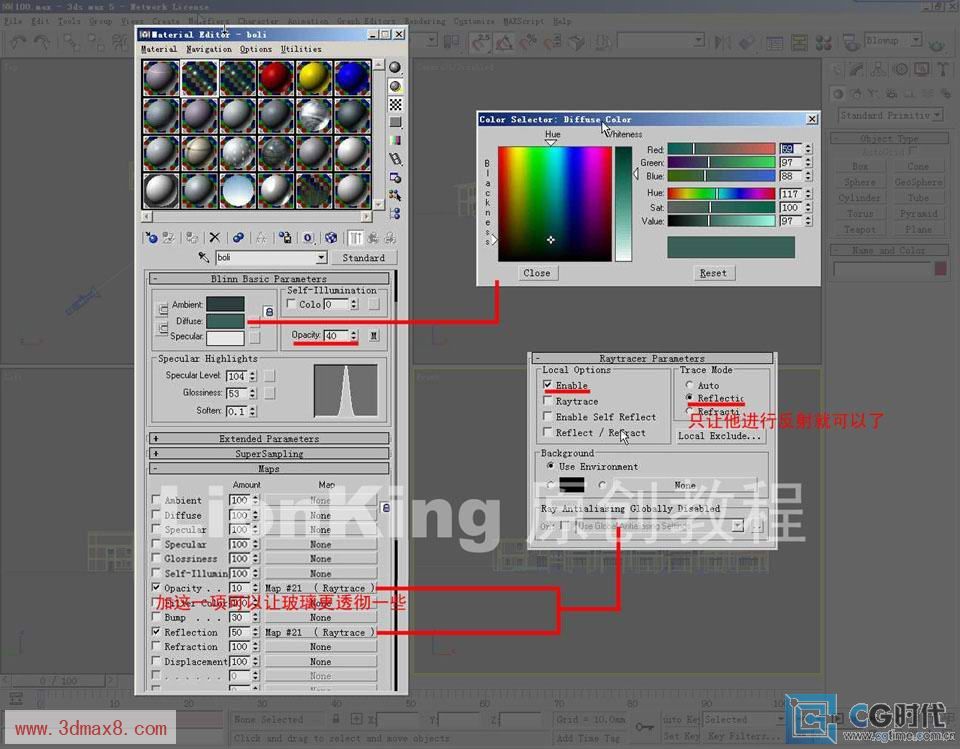This screenshot has width=960, height=749.
Task: Open the Material menu
Action: [x=159, y=49]
